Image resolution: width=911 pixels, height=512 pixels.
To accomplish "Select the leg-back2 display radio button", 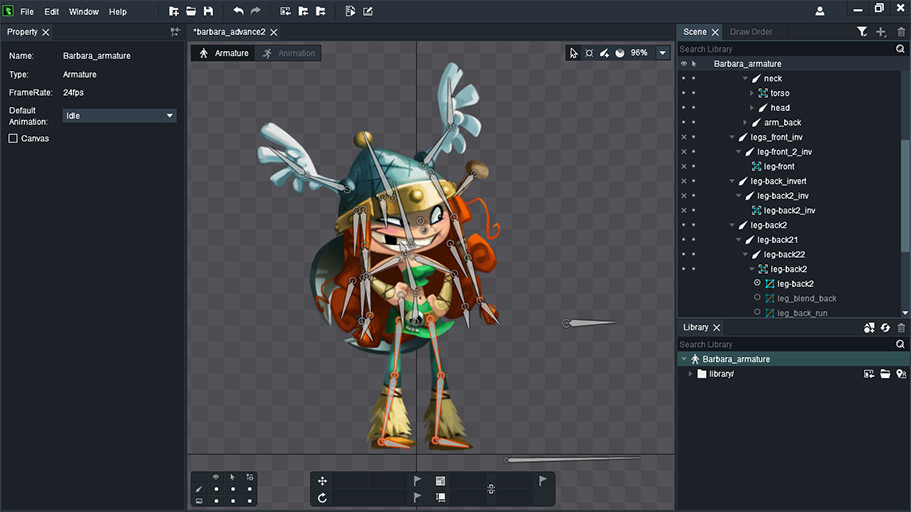I will (757, 283).
